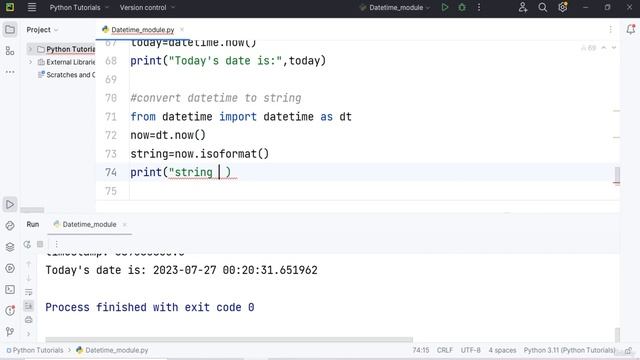
Task: Open the Notifications bell icon
Action: pos(631,29)
